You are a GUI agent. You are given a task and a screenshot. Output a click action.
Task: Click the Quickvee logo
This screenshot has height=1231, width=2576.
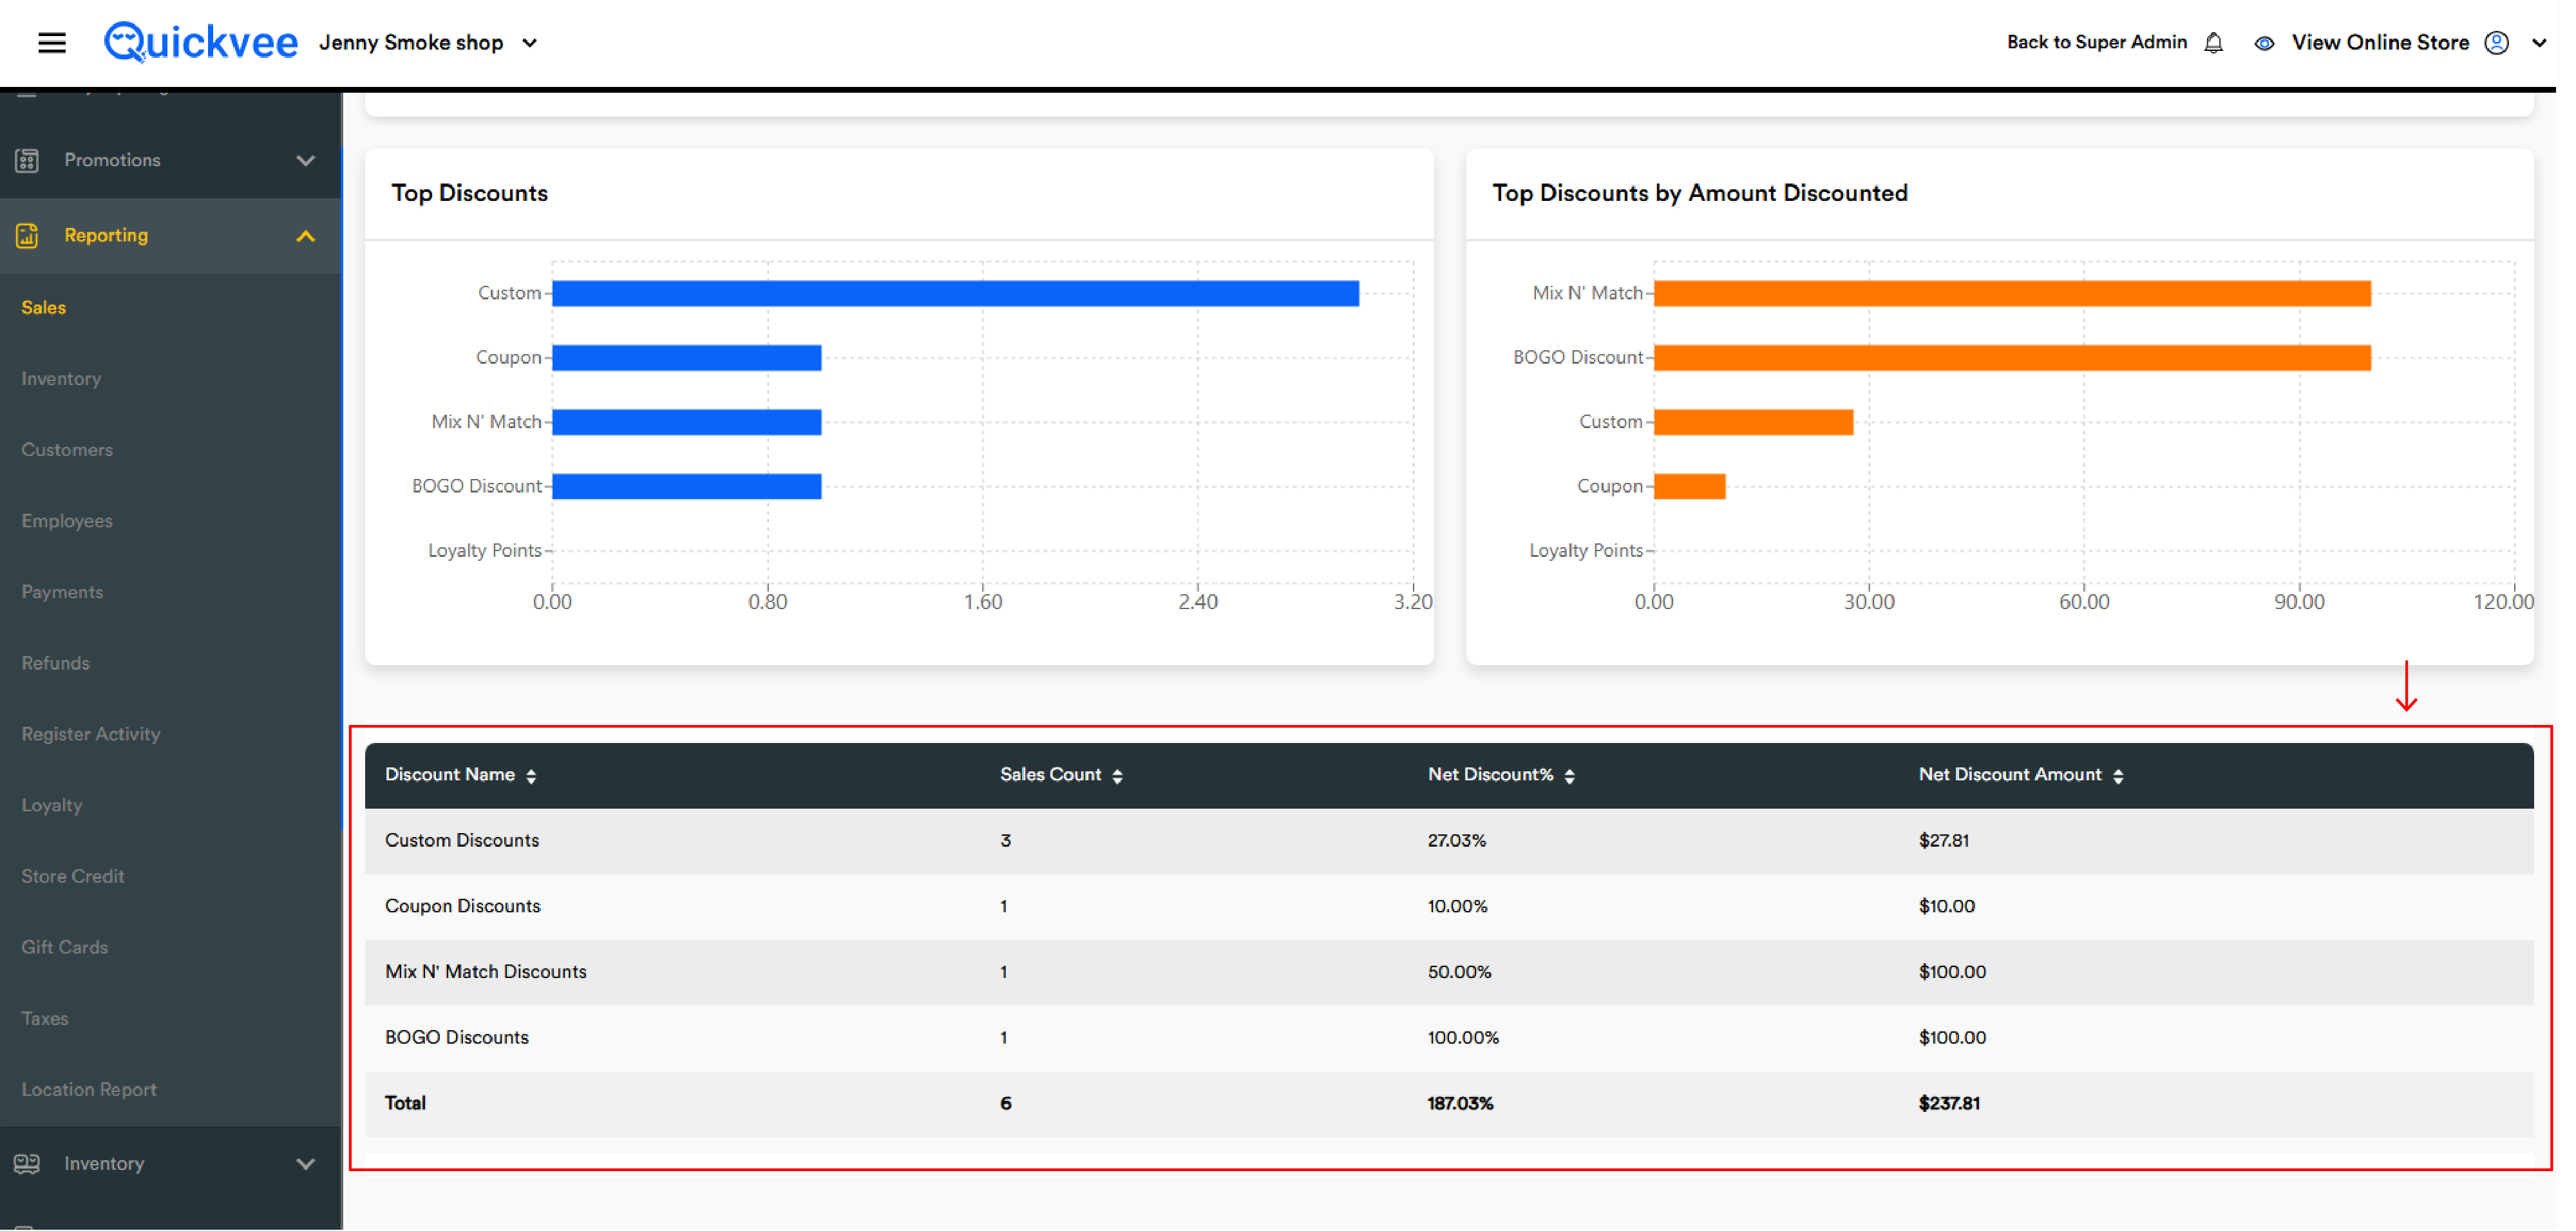tap(201, 42)
